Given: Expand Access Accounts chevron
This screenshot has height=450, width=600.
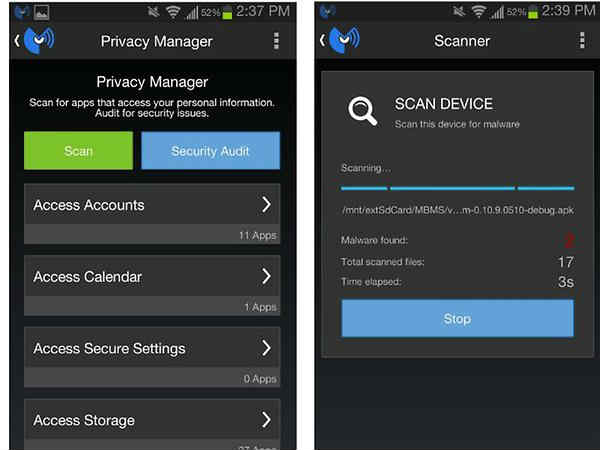Looking at the screenshot, I should coord(266,204).
